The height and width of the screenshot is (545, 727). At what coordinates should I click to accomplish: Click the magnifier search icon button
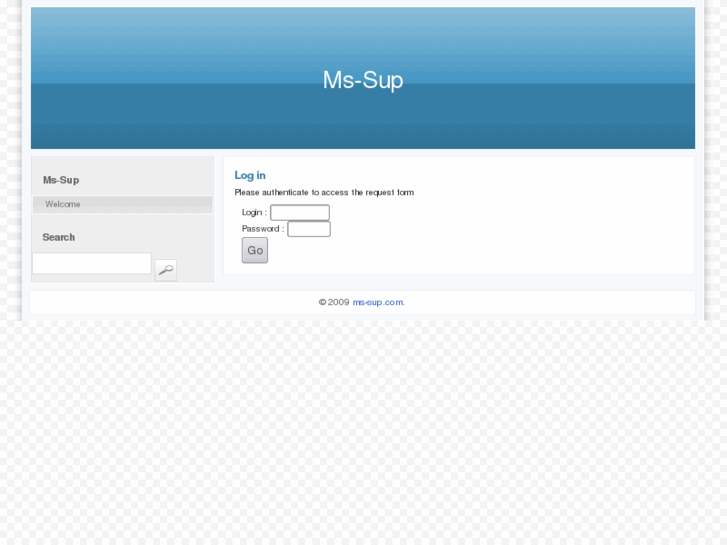(166, 270)
